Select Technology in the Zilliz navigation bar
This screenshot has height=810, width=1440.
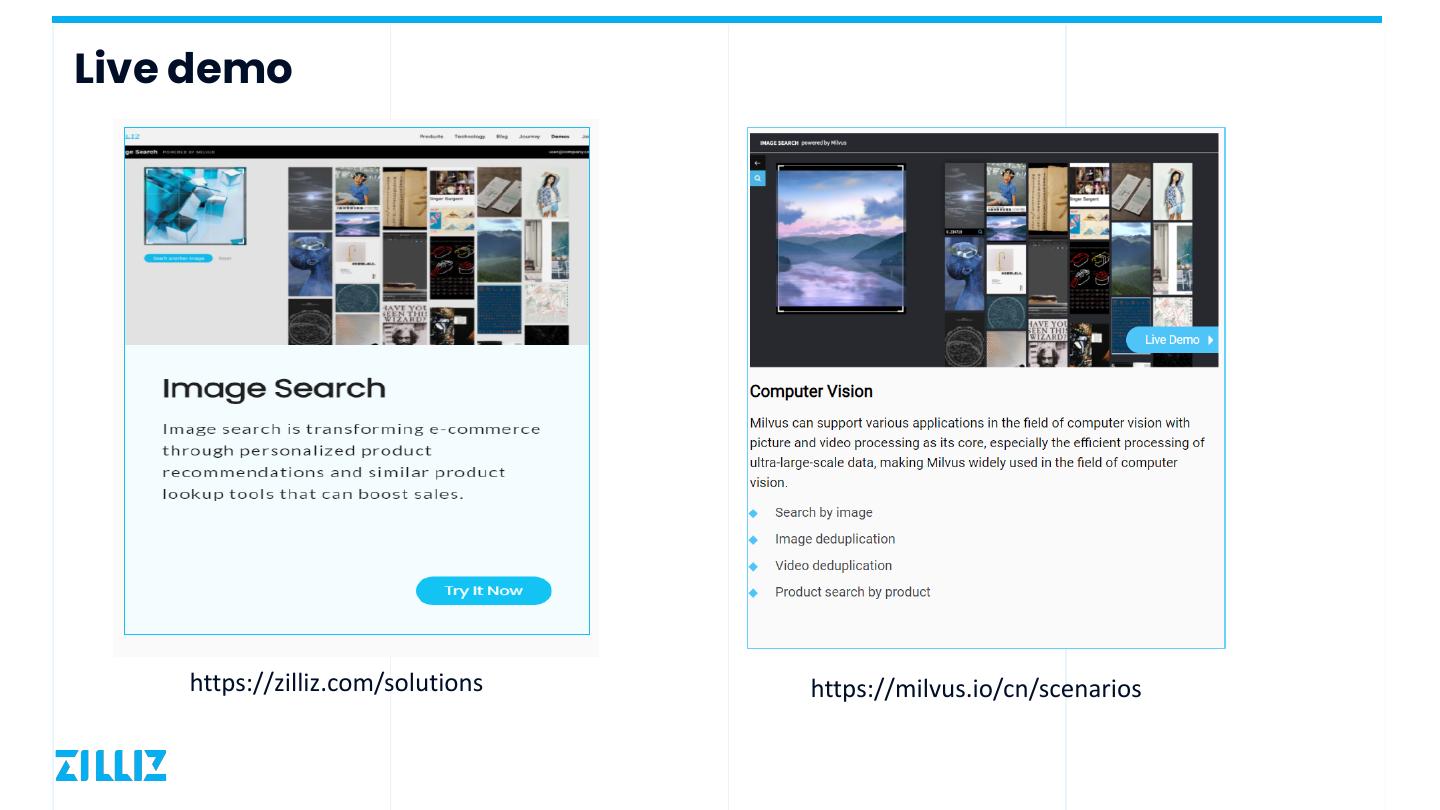[470, 136]
